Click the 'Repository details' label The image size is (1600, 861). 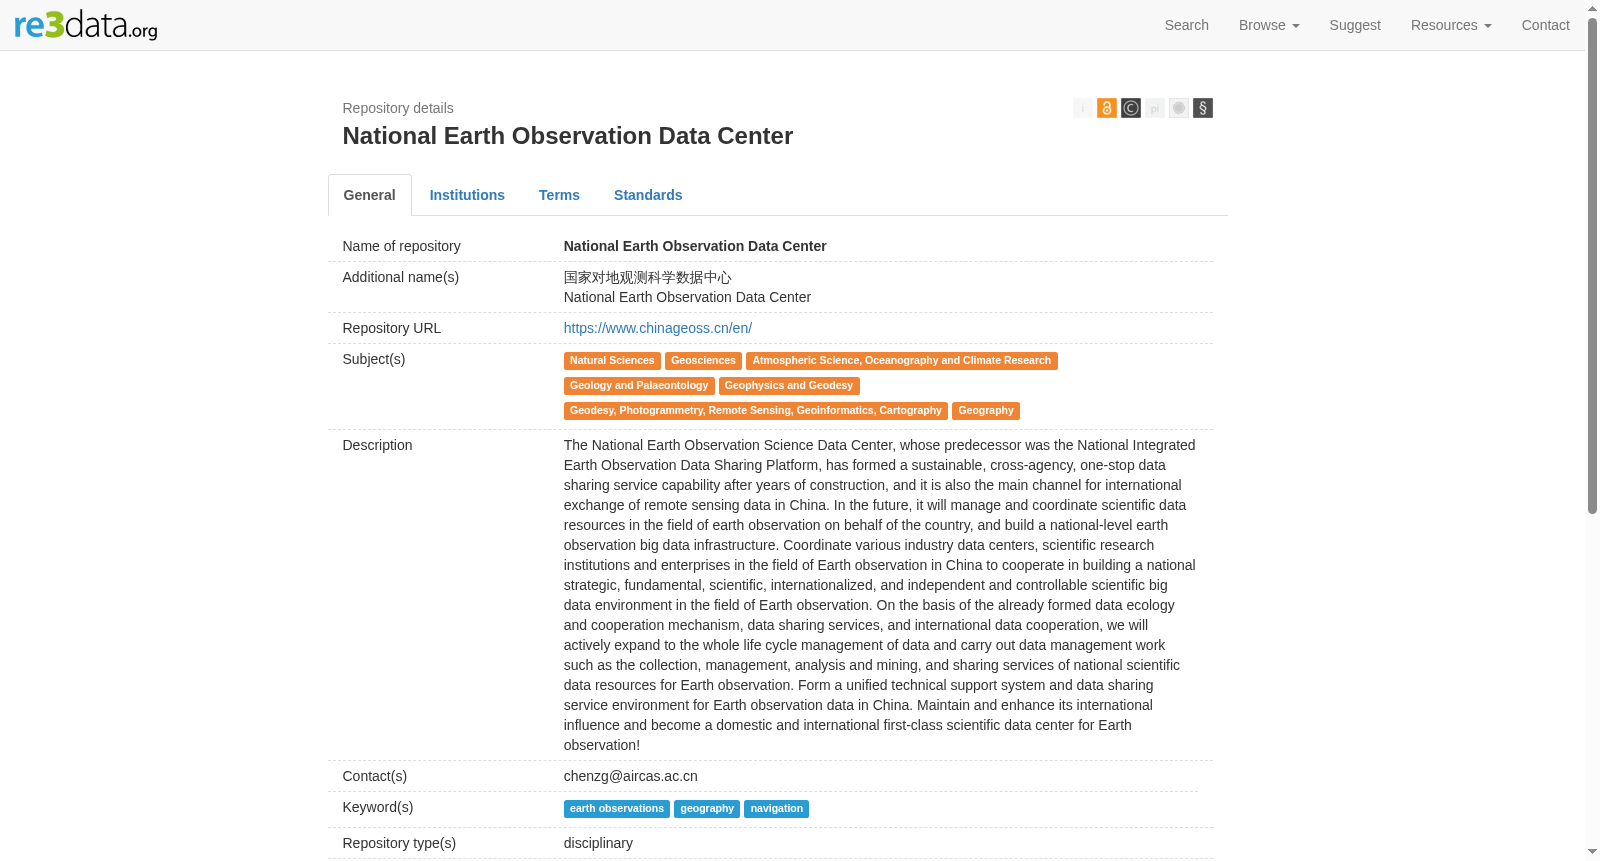pyautogui.click(x=398, y=108)
